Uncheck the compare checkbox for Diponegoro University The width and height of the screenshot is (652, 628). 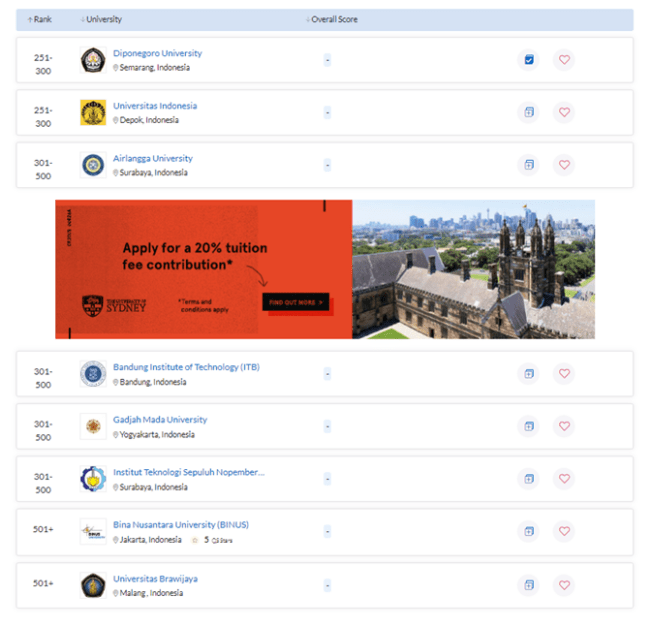[529, 60]
